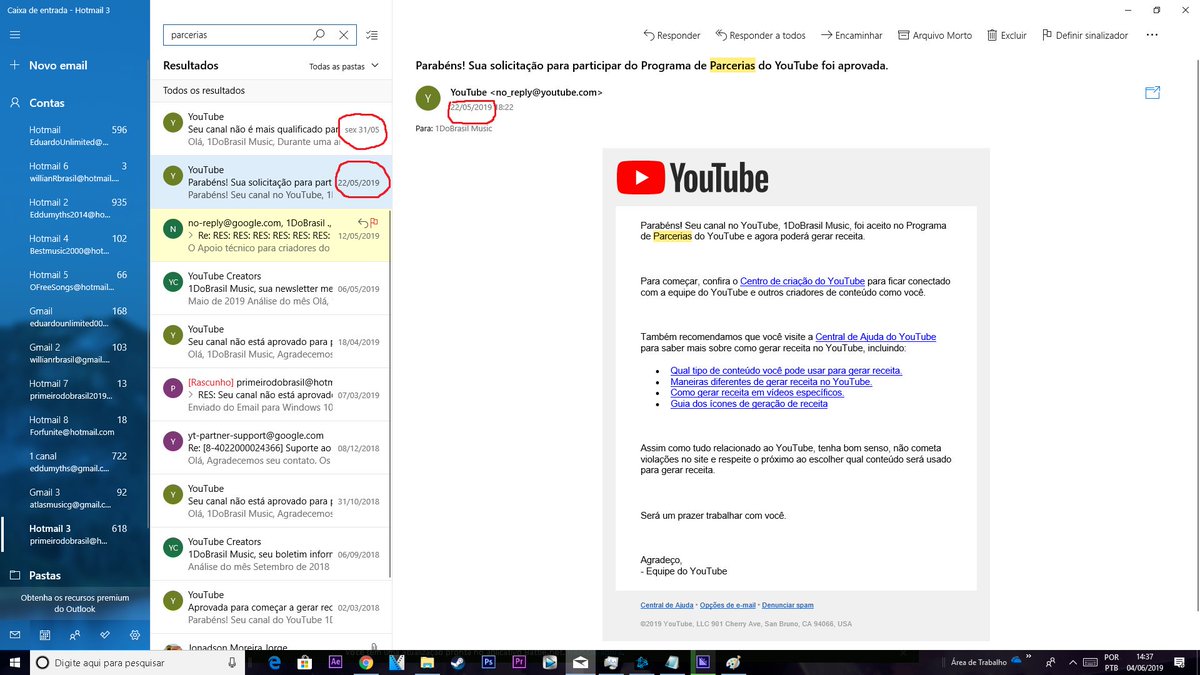Click Qual tipo de conteúdo link
This screenshot has width=1200, height=675.
[x=786, y=371]
